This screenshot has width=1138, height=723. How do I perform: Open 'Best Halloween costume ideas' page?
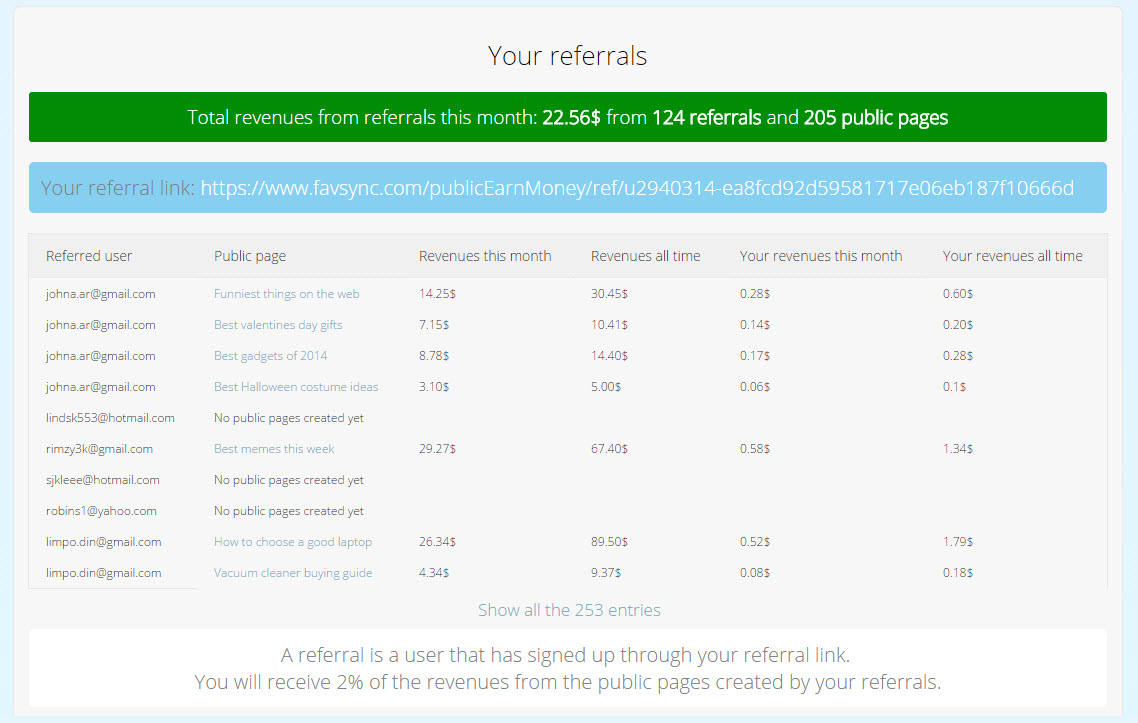[296, 387]
